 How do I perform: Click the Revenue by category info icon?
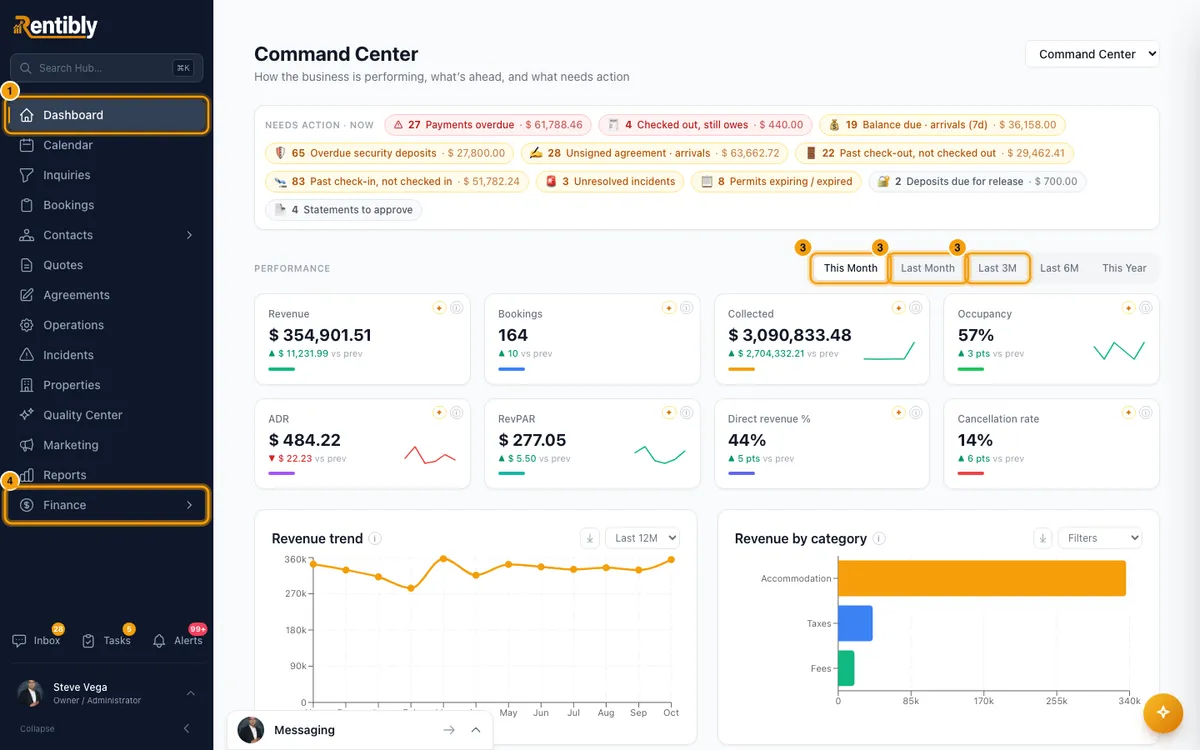[x=879, y=538]
